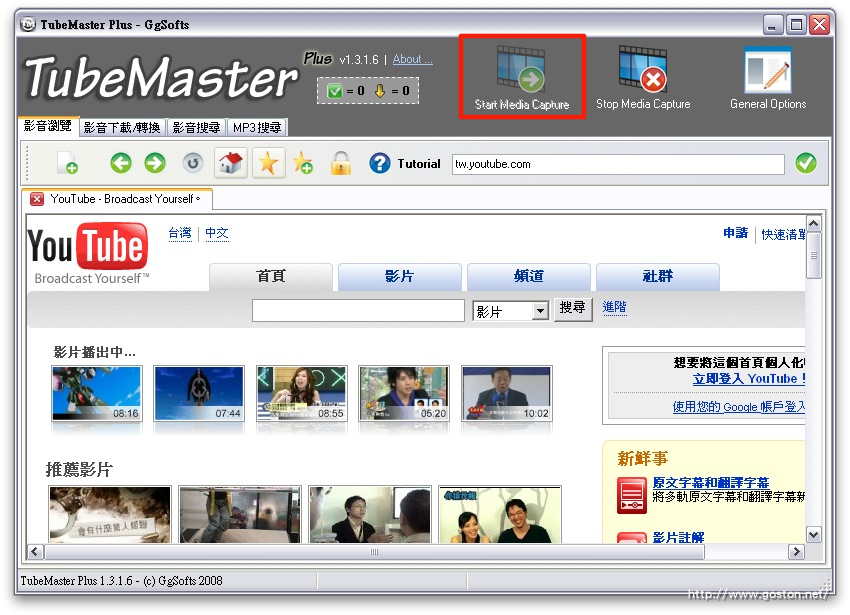Click the vertical scrollbar thumb
The image size is (850, 615).
pyautogui.click(x=813, y=255)
